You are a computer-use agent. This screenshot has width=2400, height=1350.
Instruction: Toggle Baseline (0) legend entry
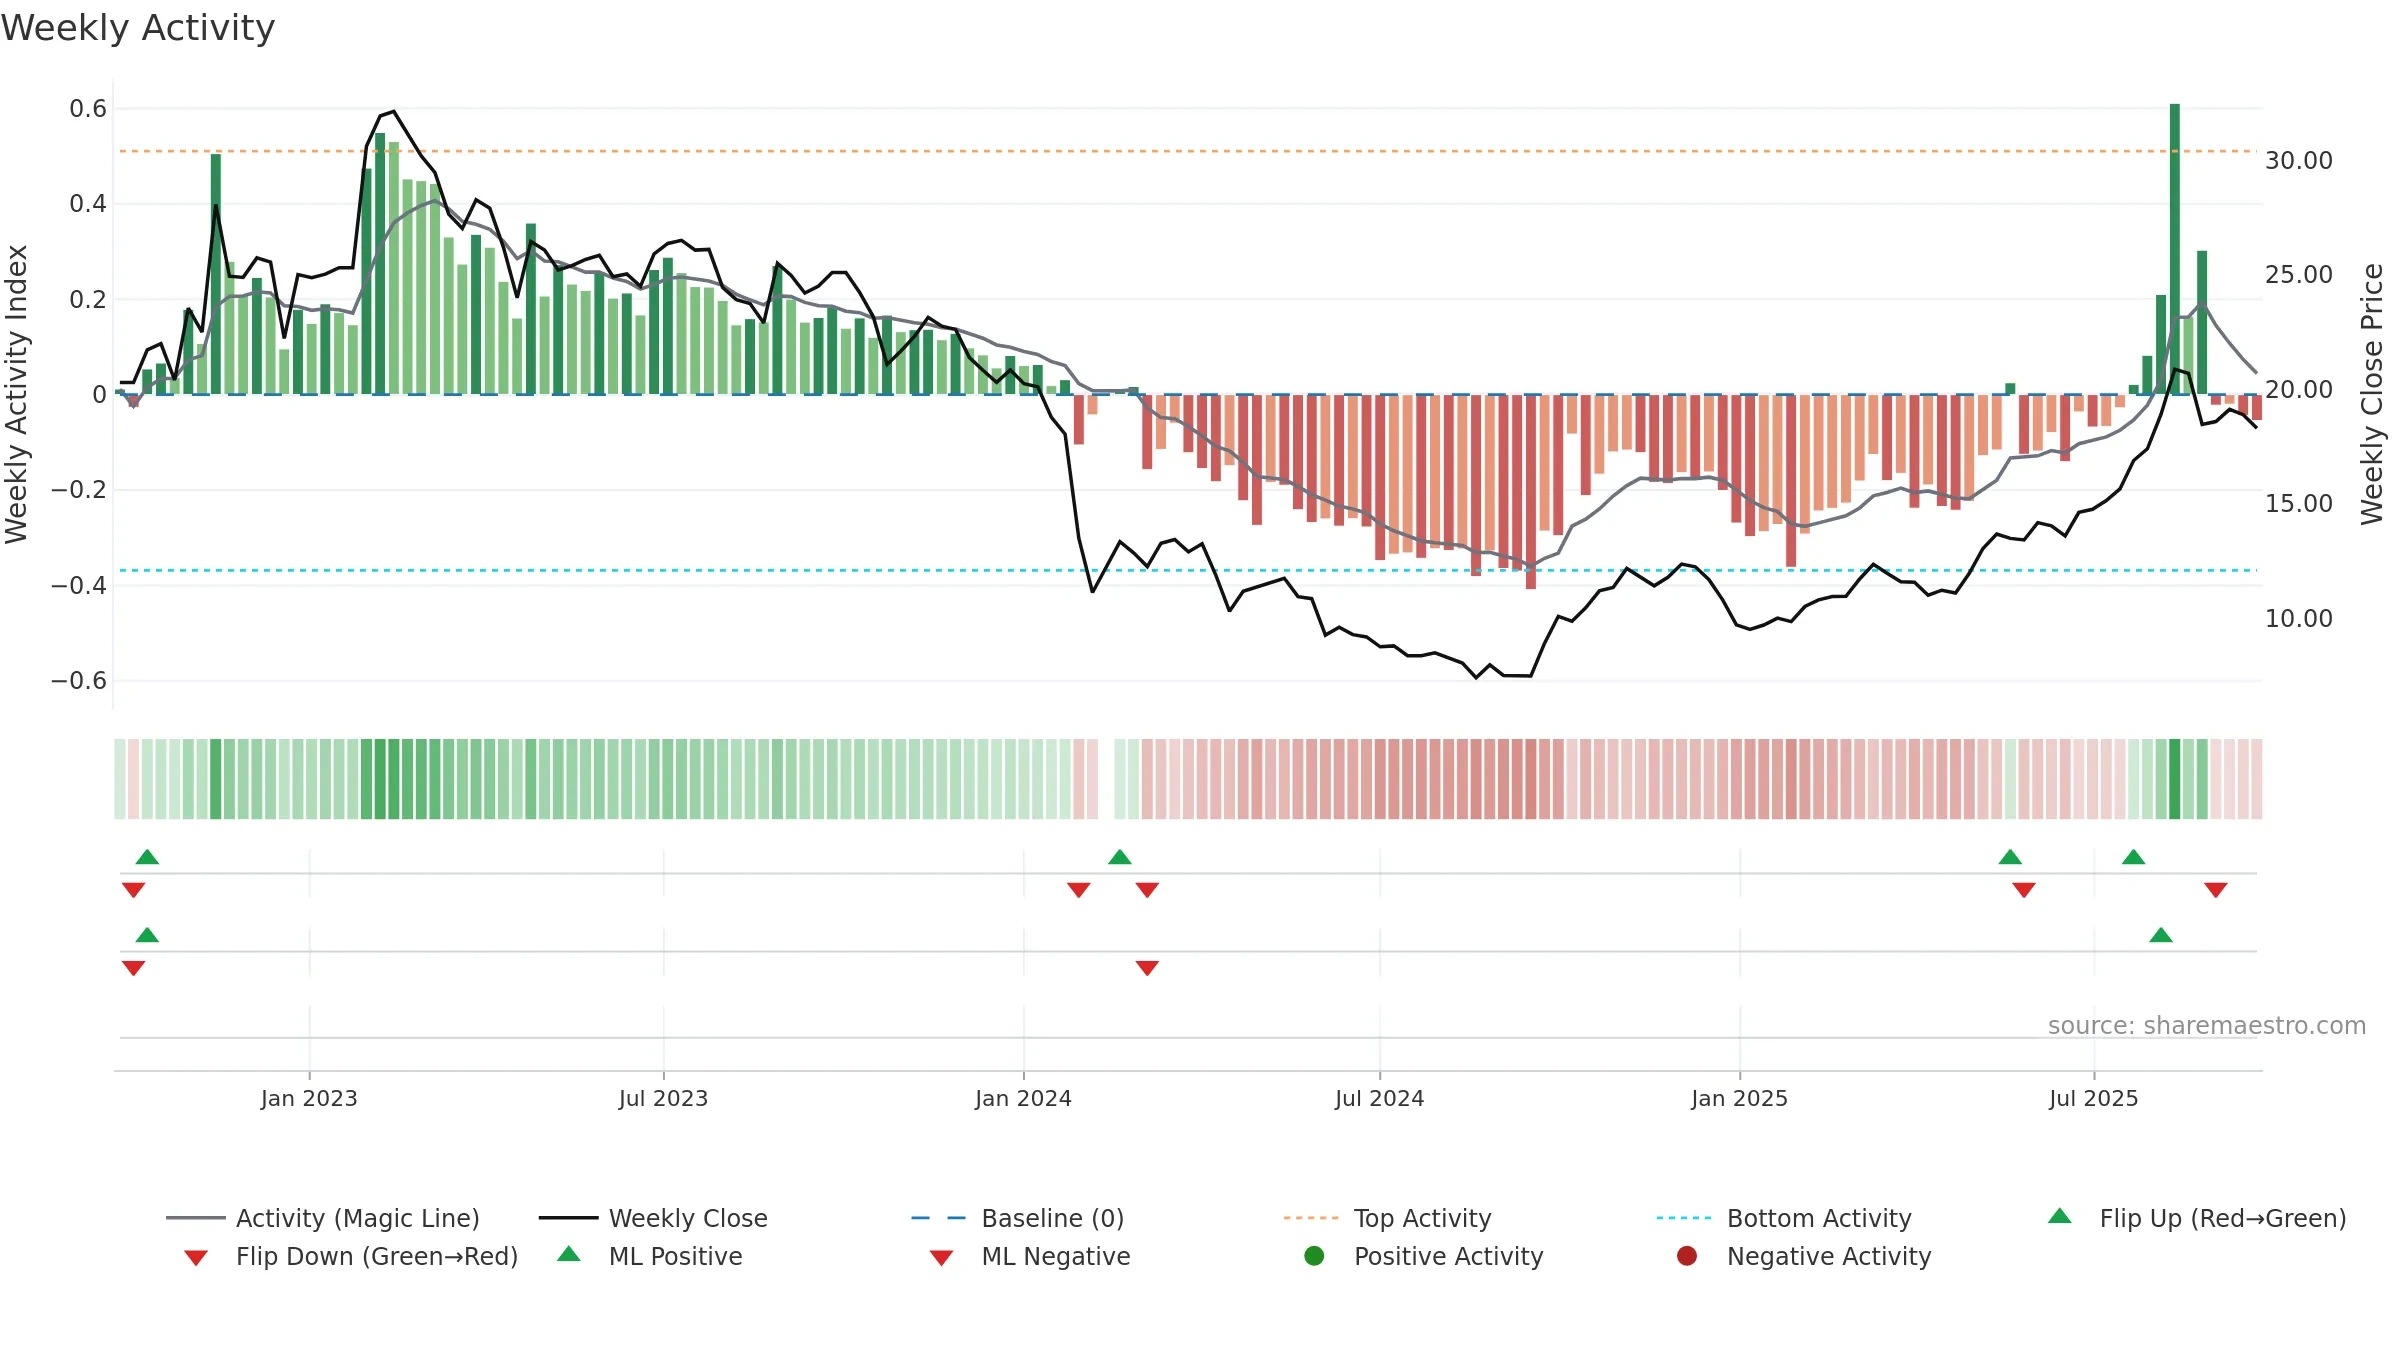(x=1018, y=1218)
